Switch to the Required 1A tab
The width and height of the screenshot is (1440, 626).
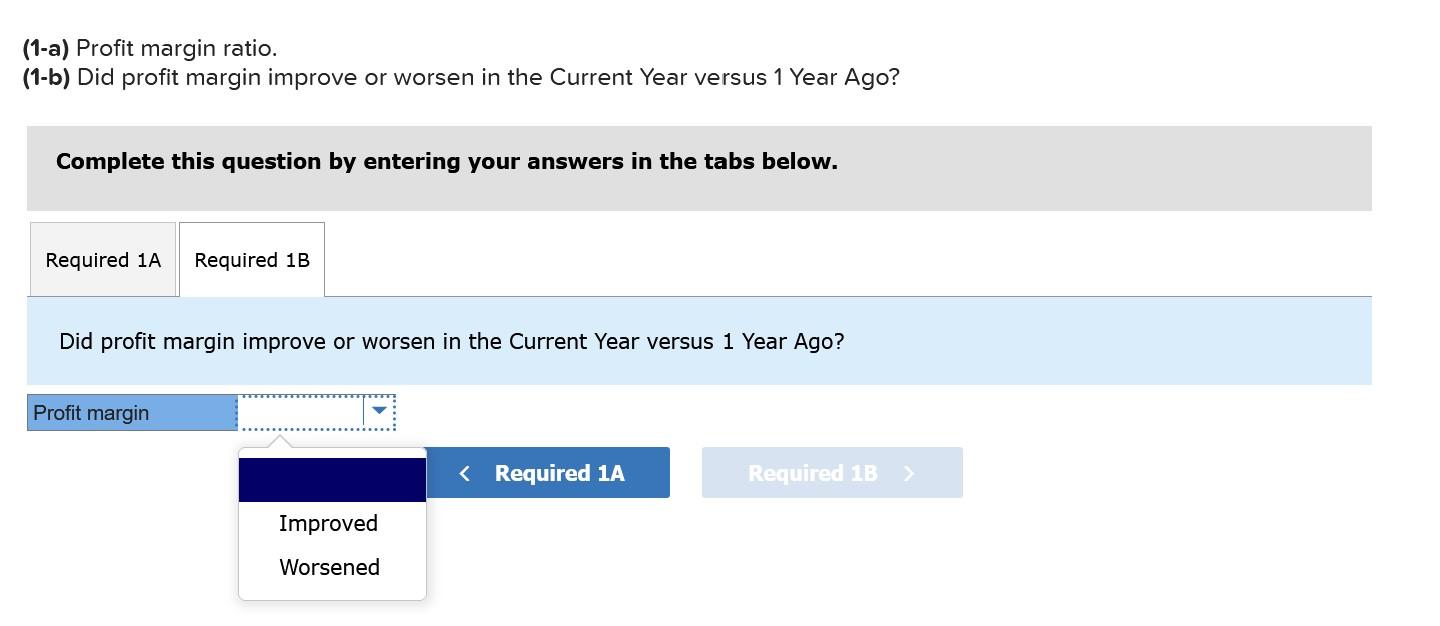pos(103,259)
